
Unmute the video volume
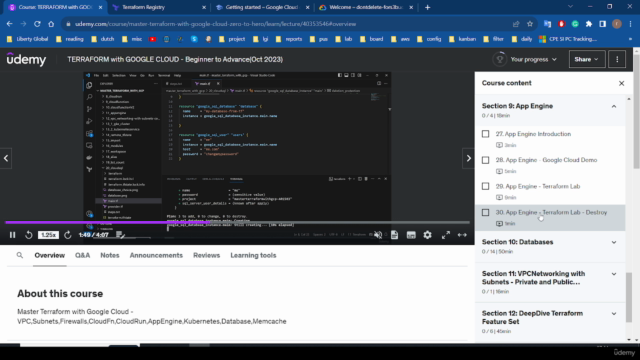point(378,235)
